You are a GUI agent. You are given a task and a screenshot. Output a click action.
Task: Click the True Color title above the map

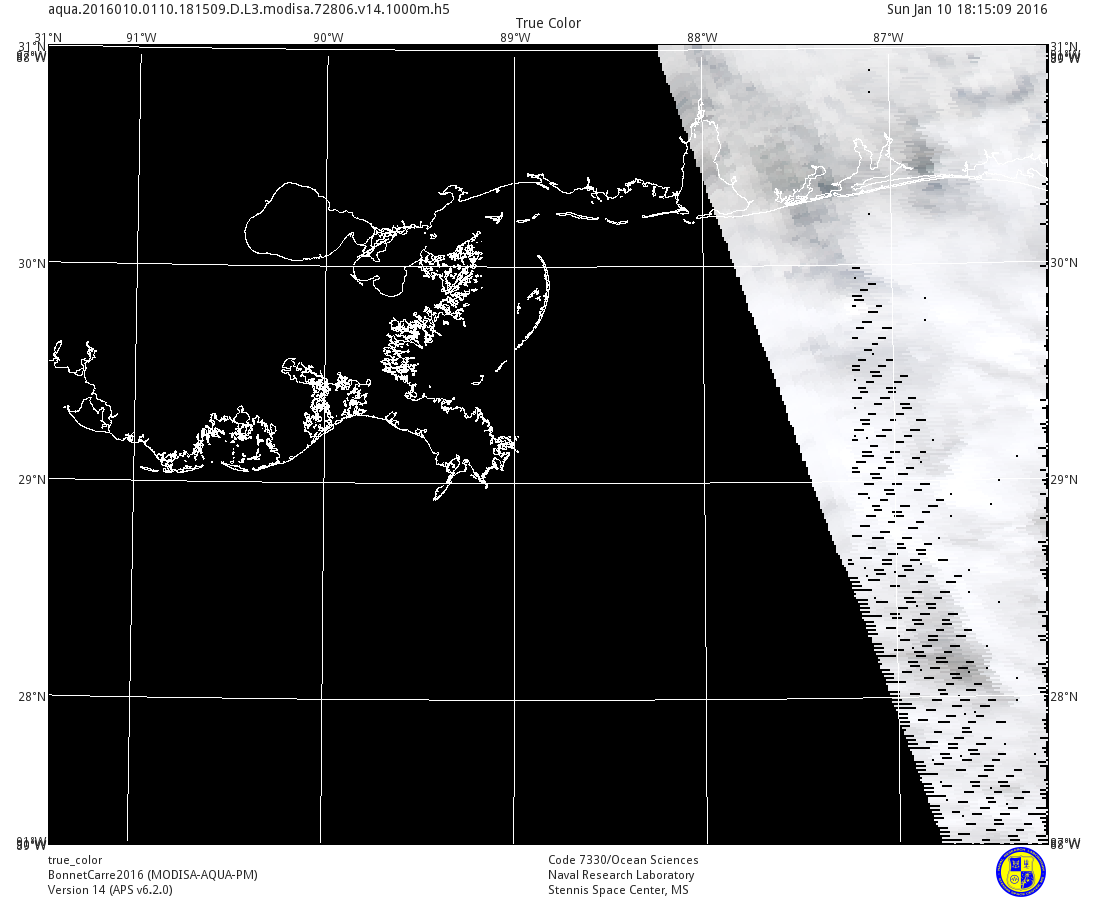[547, 23]
